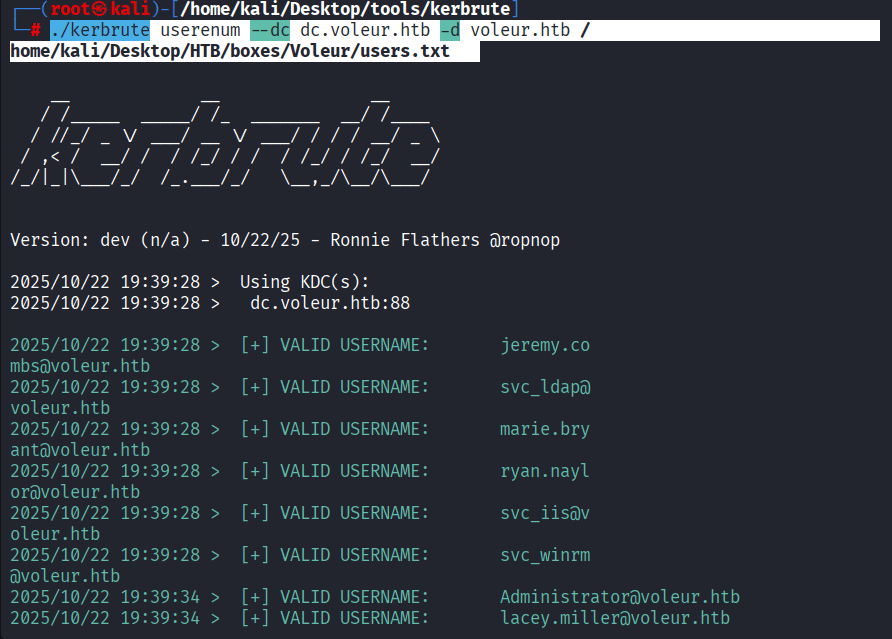
Task: Click the [+] marker on the lacey.miller line
Action: click(254, 618)
